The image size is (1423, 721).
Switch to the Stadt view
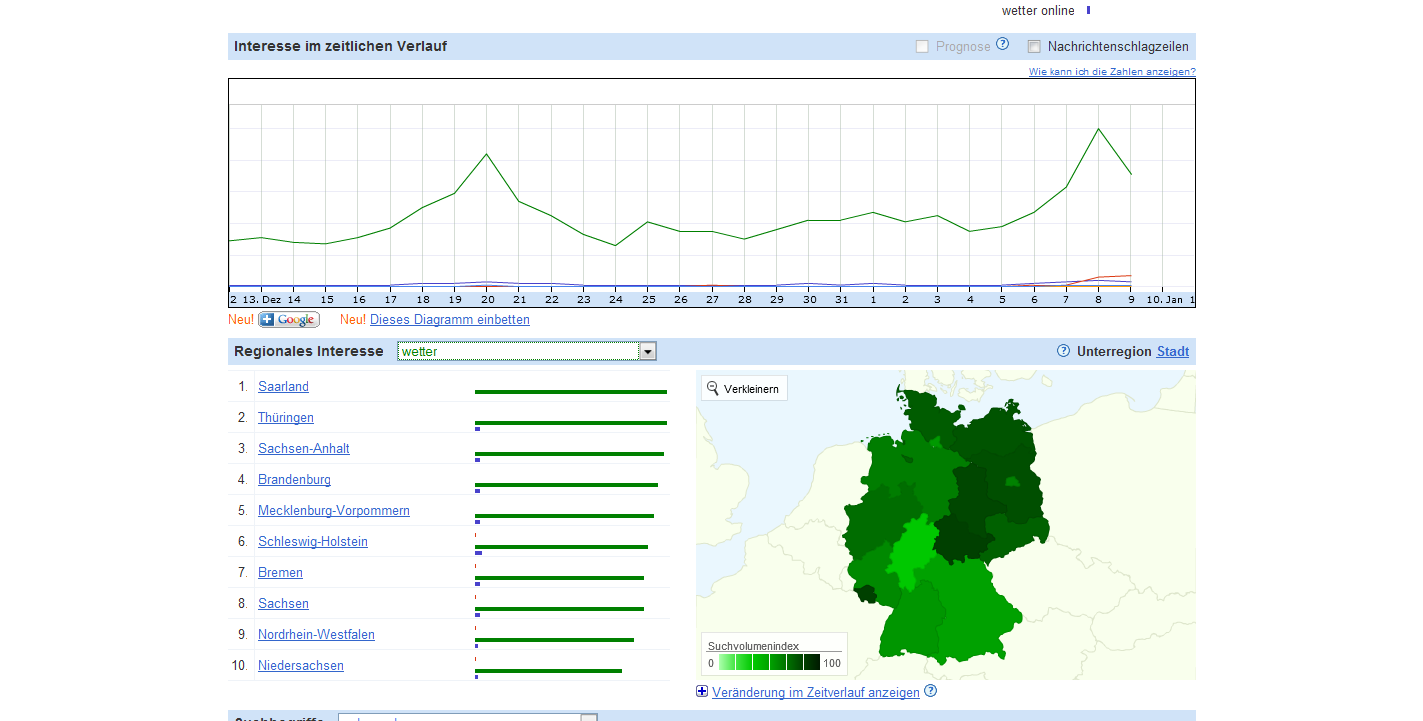point(1173,351)
